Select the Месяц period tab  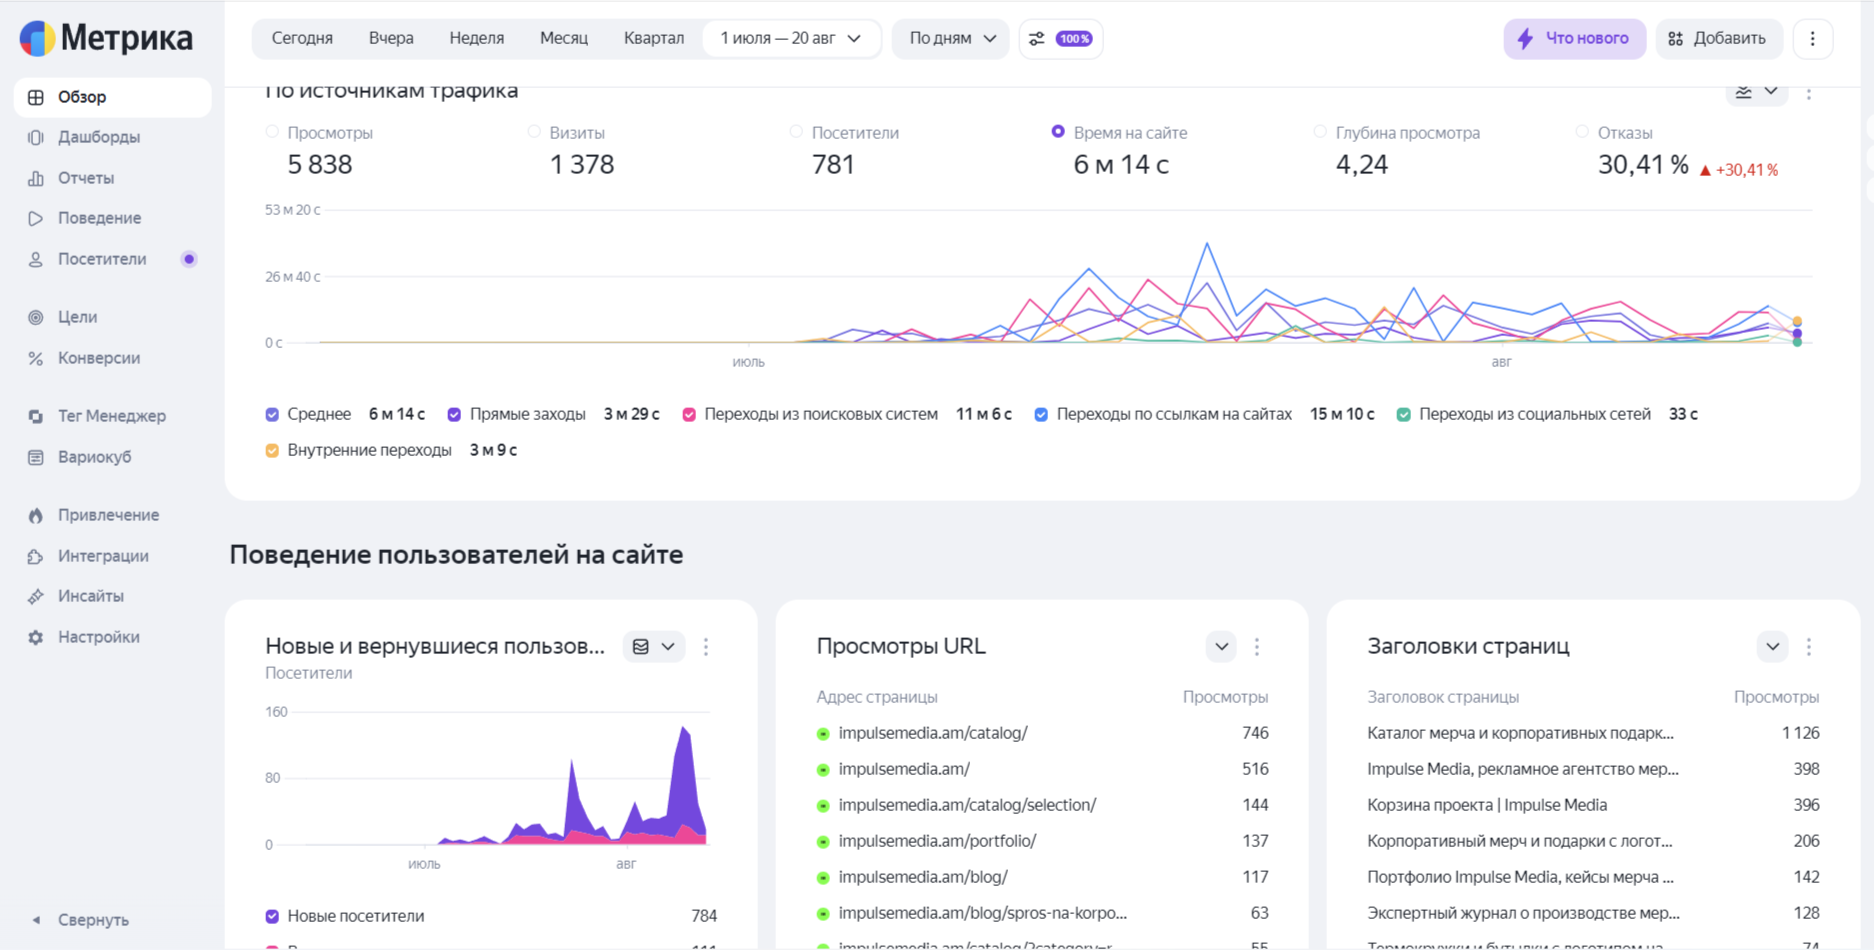[x=564, y=38]
